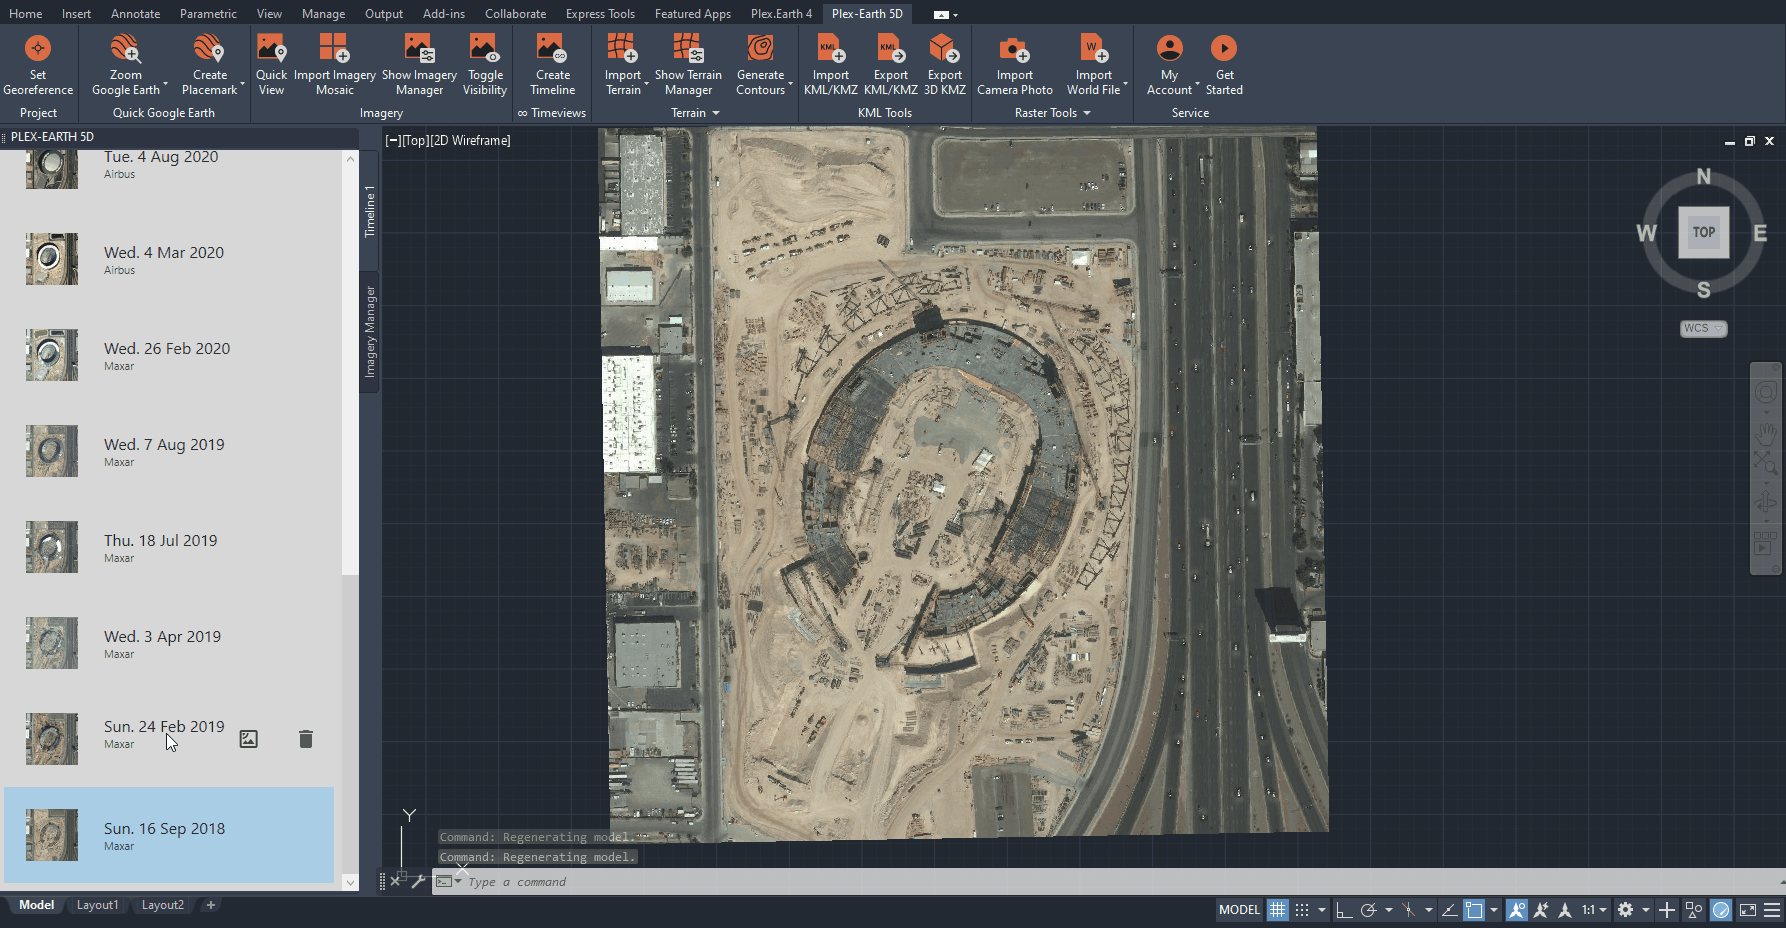Select Create Placemark tool

click(209, 65)
